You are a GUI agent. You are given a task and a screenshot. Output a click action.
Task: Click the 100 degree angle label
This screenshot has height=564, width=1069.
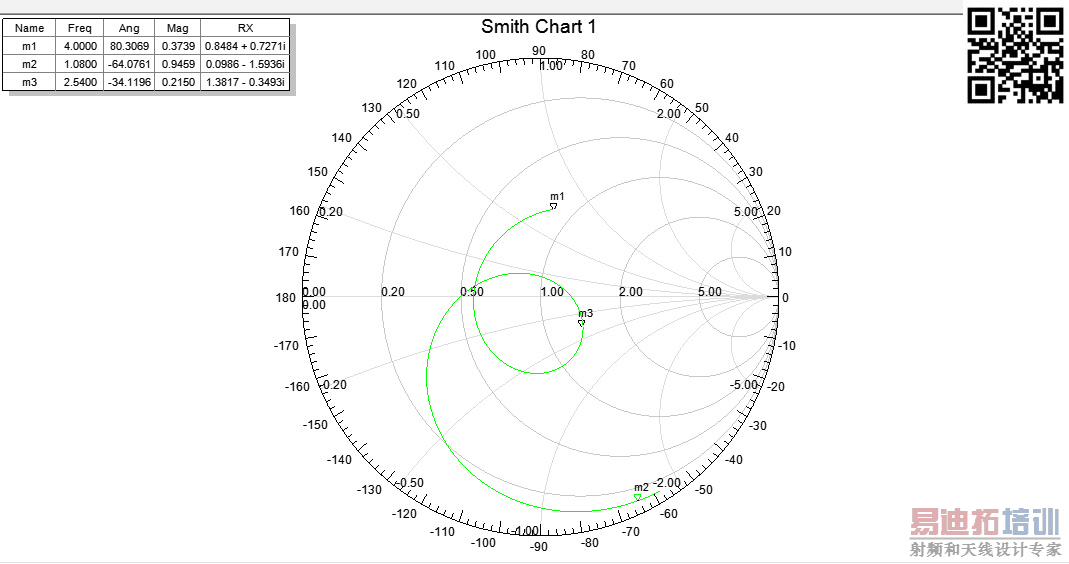tap(485, 55)
